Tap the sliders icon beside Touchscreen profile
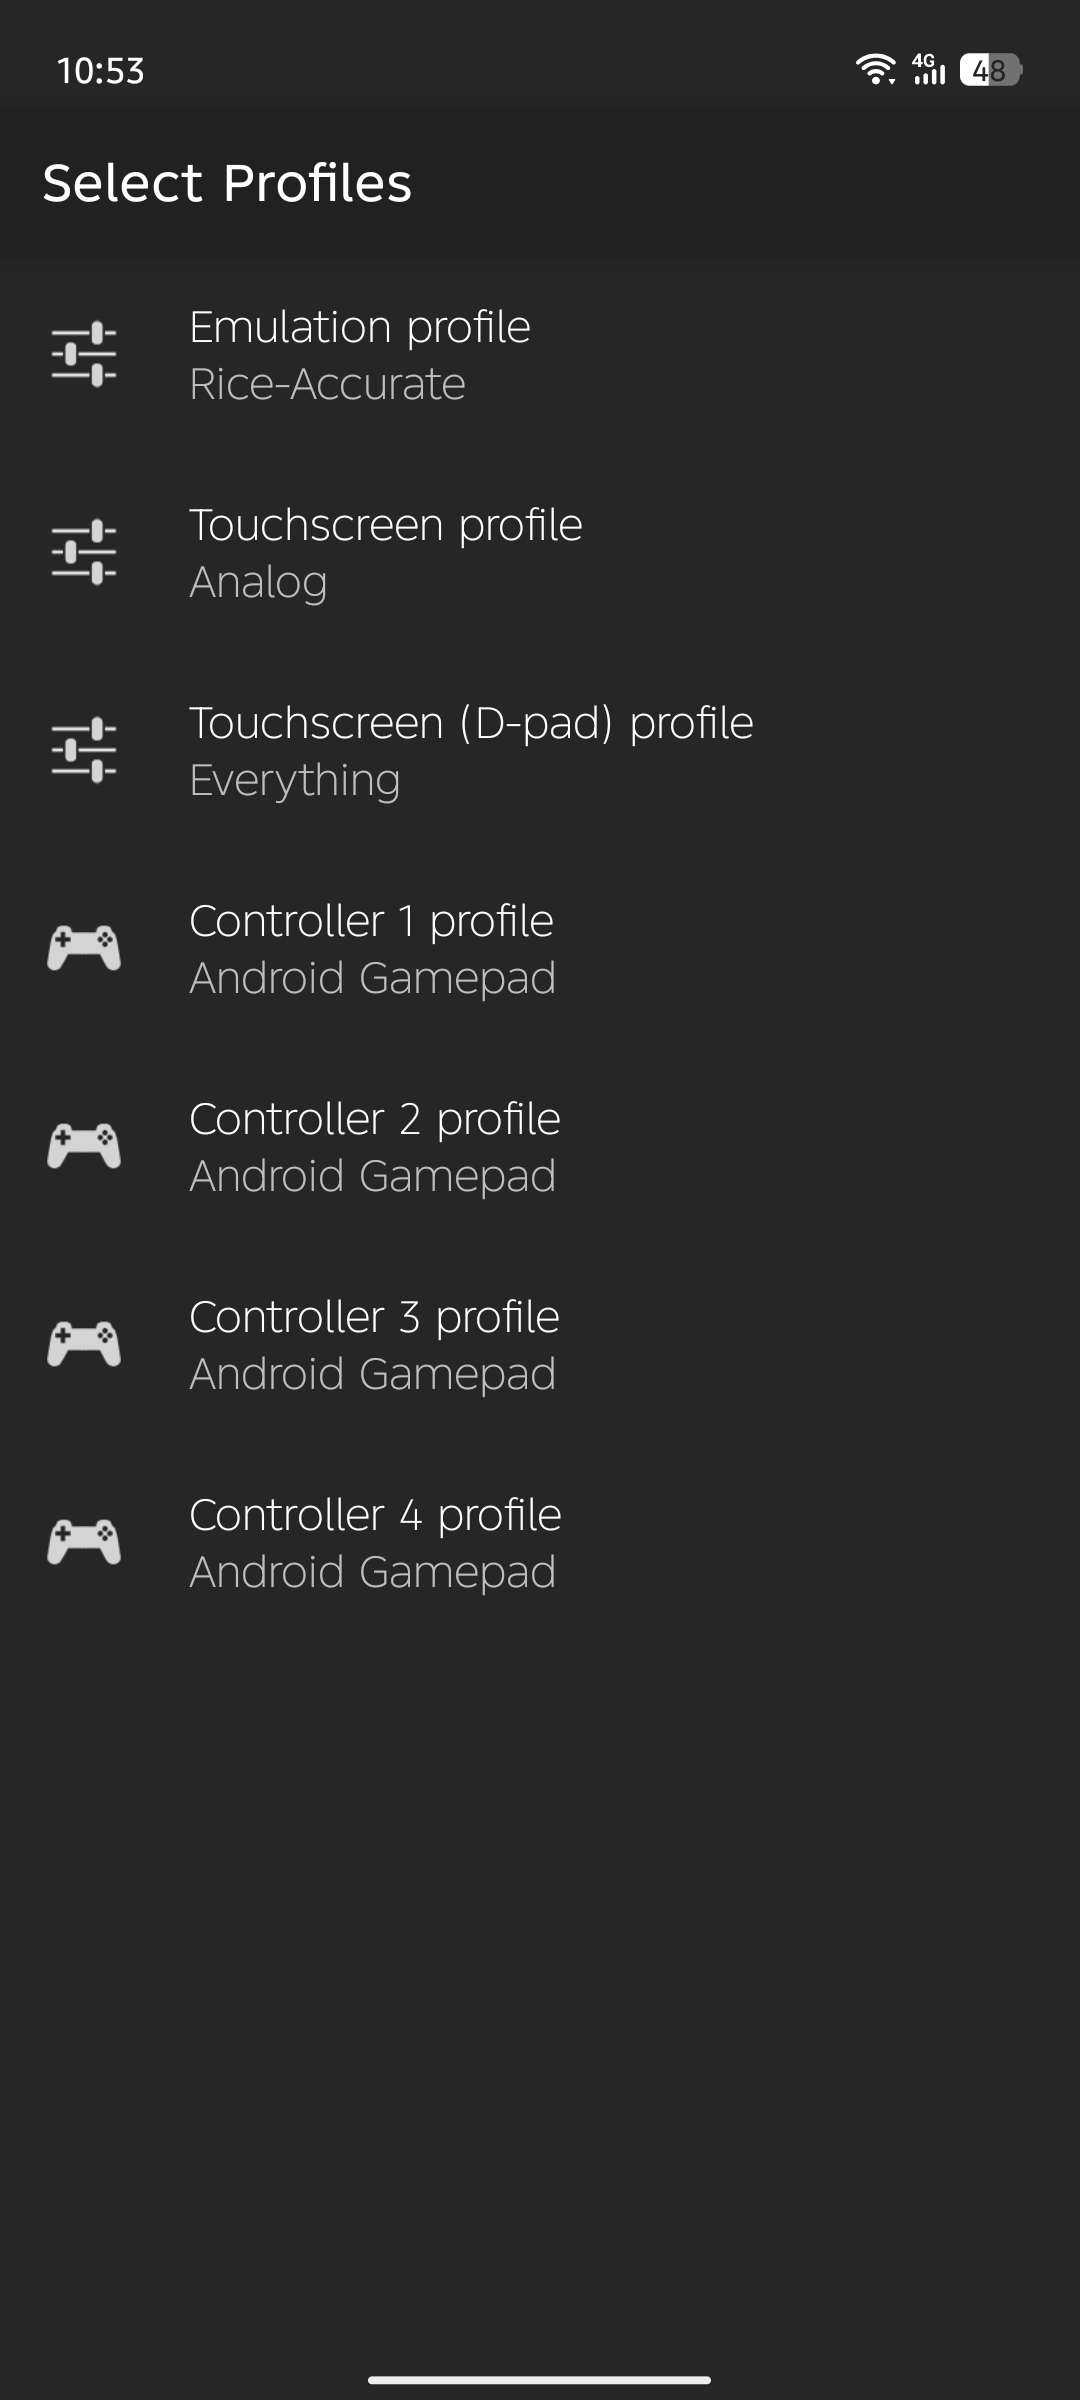Screen dimensions: 1080x2400 (84, 552)
